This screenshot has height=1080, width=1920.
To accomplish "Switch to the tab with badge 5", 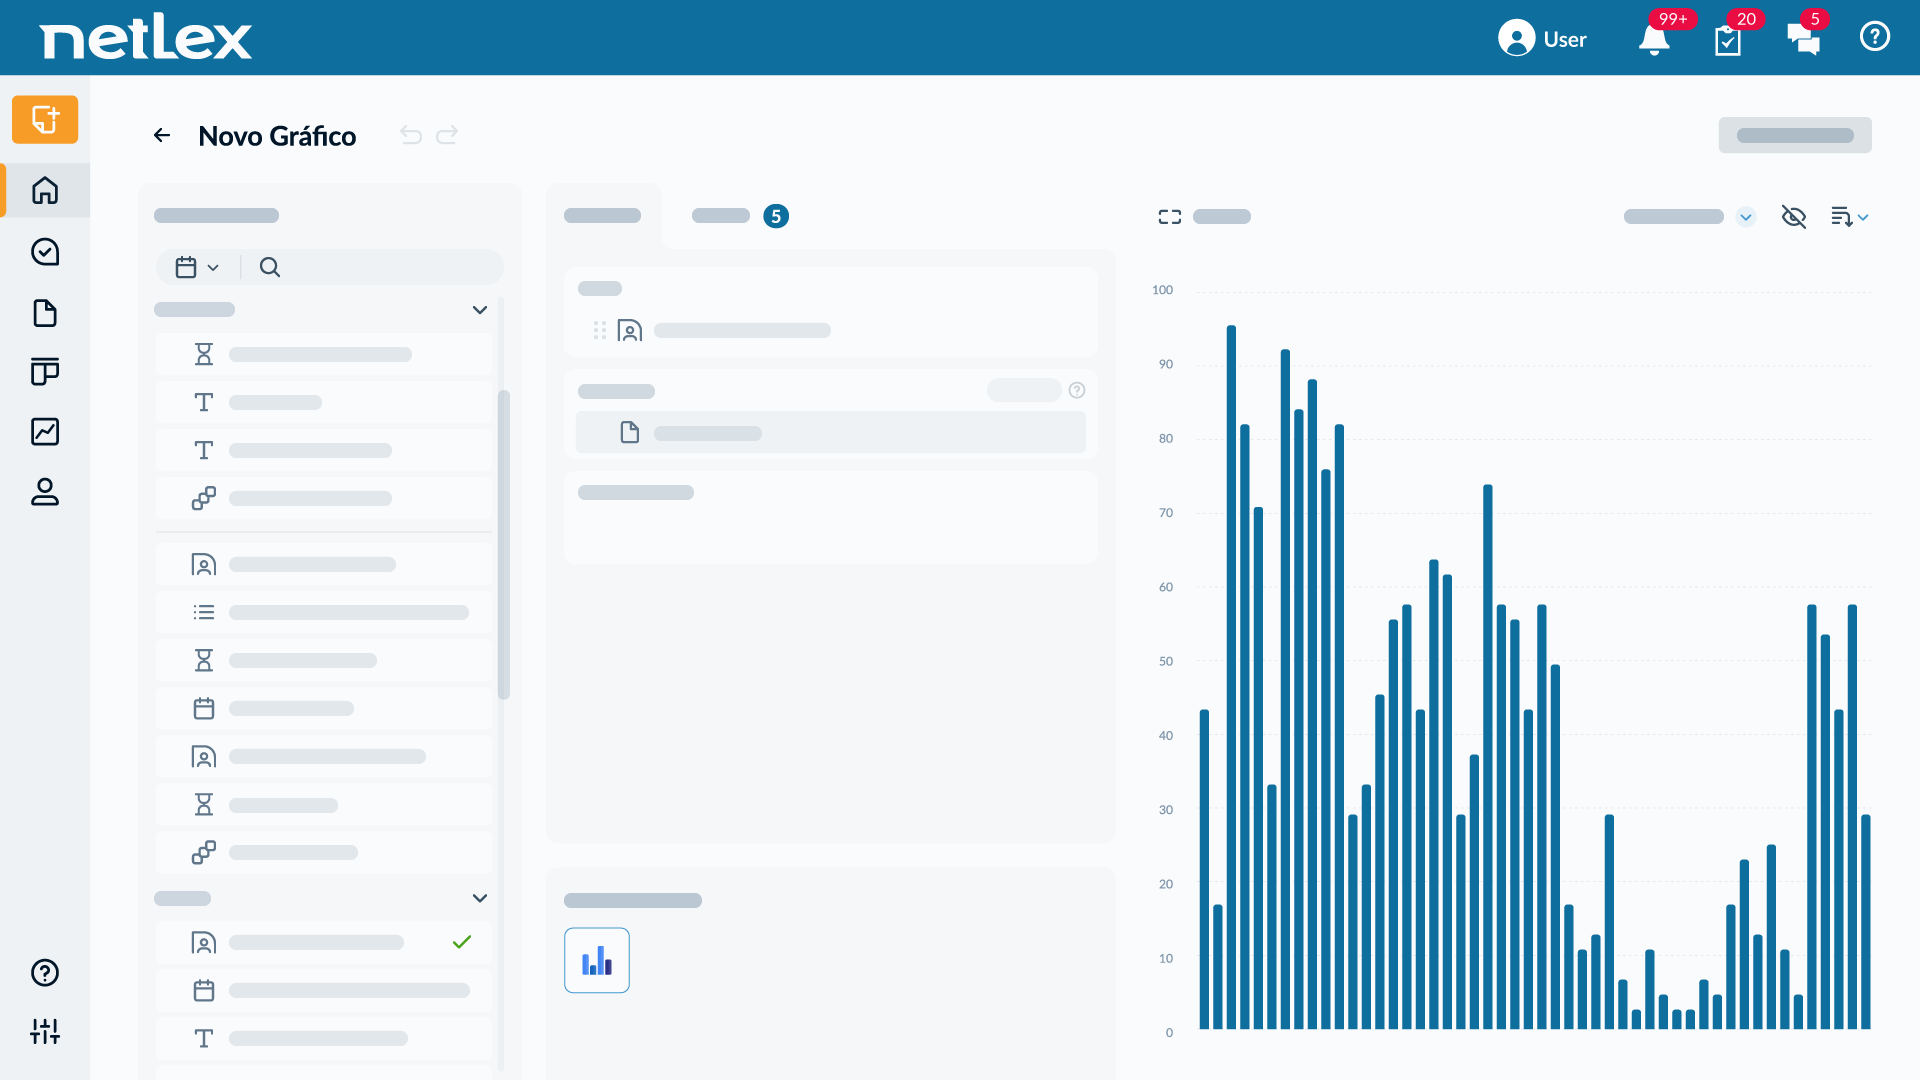I will pos(740,216).
